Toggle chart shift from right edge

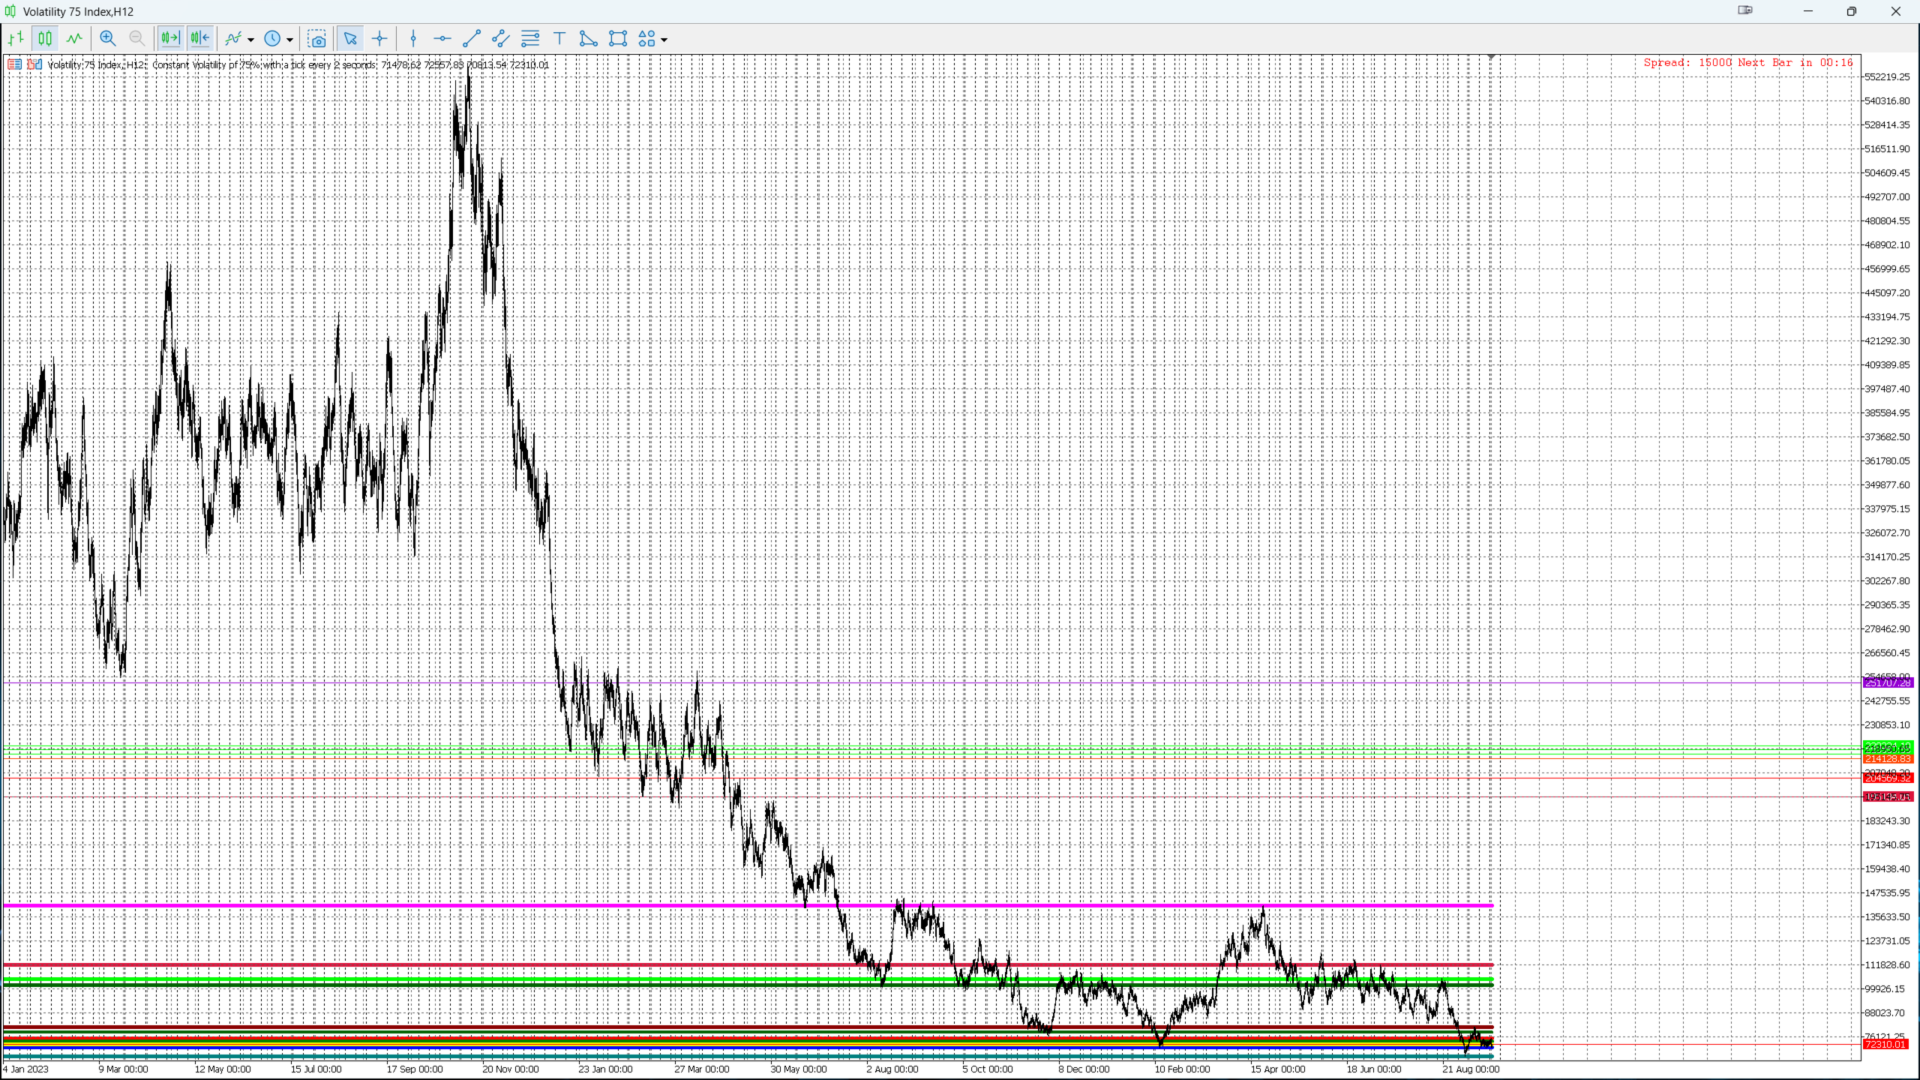(x=200, y=39)
